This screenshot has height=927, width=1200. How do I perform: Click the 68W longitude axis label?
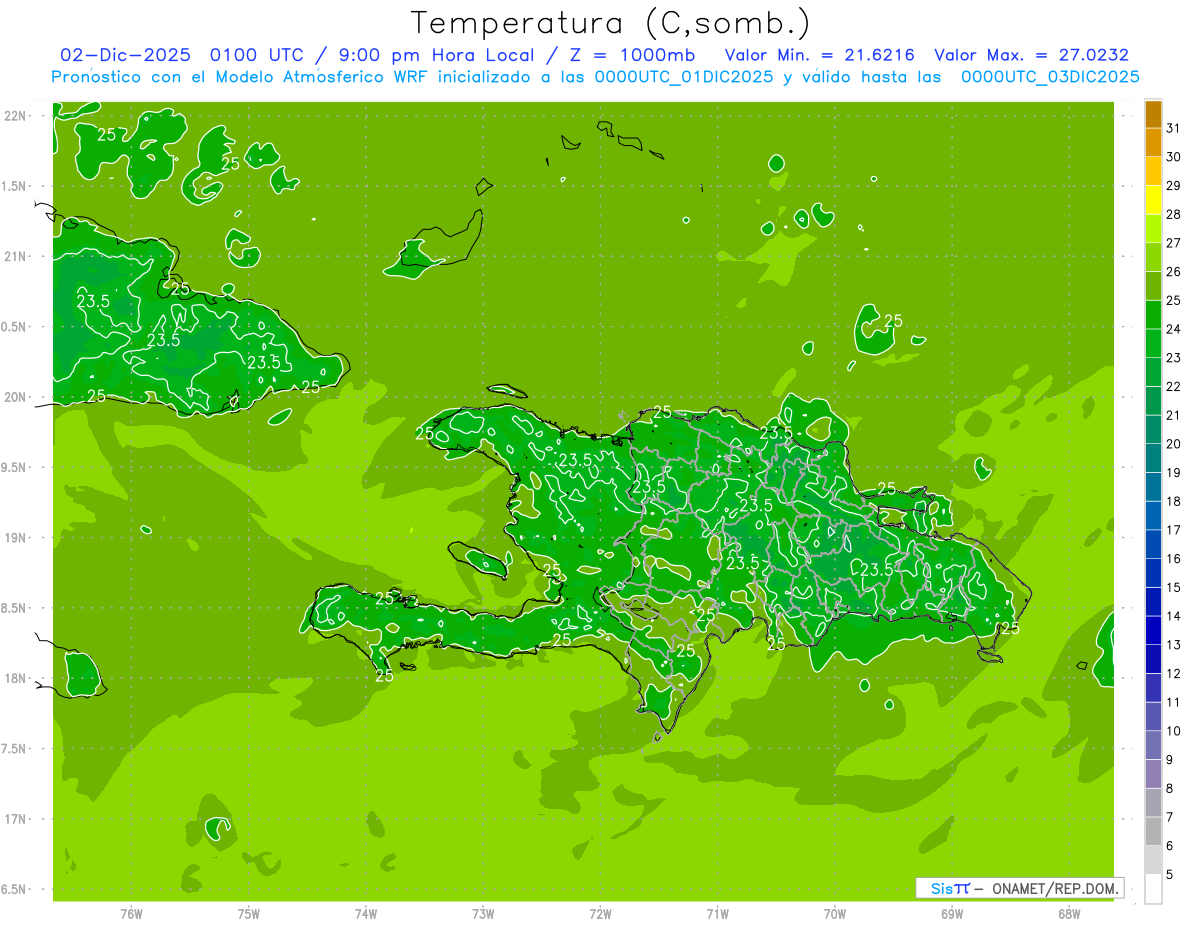point(1069,914)
